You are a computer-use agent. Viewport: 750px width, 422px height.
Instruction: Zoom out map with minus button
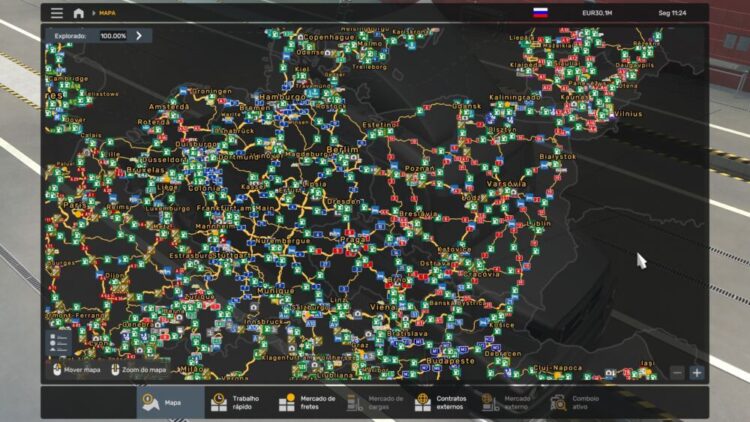click(x=677, y=373)
